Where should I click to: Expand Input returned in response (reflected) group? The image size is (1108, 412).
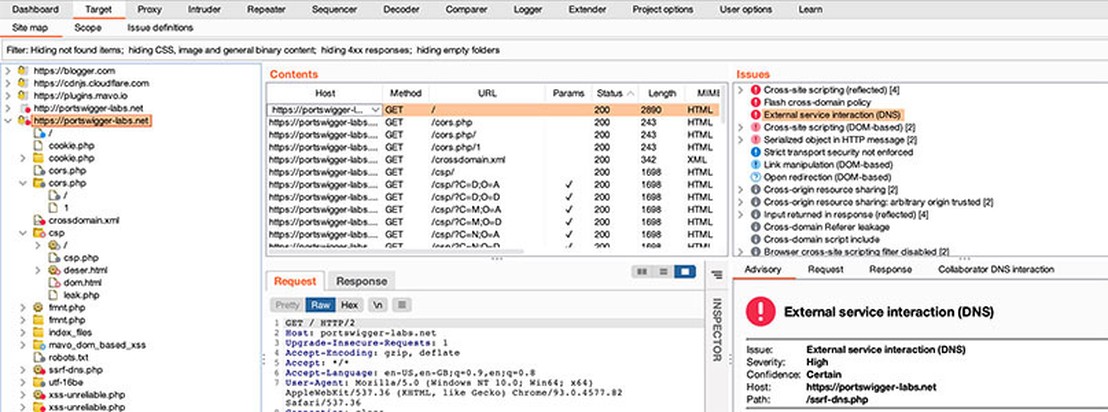click(x=740, y=214)
